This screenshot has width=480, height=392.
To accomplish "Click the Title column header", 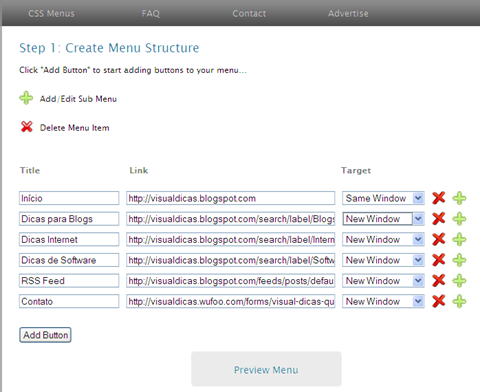I will [x=30, y=170].
